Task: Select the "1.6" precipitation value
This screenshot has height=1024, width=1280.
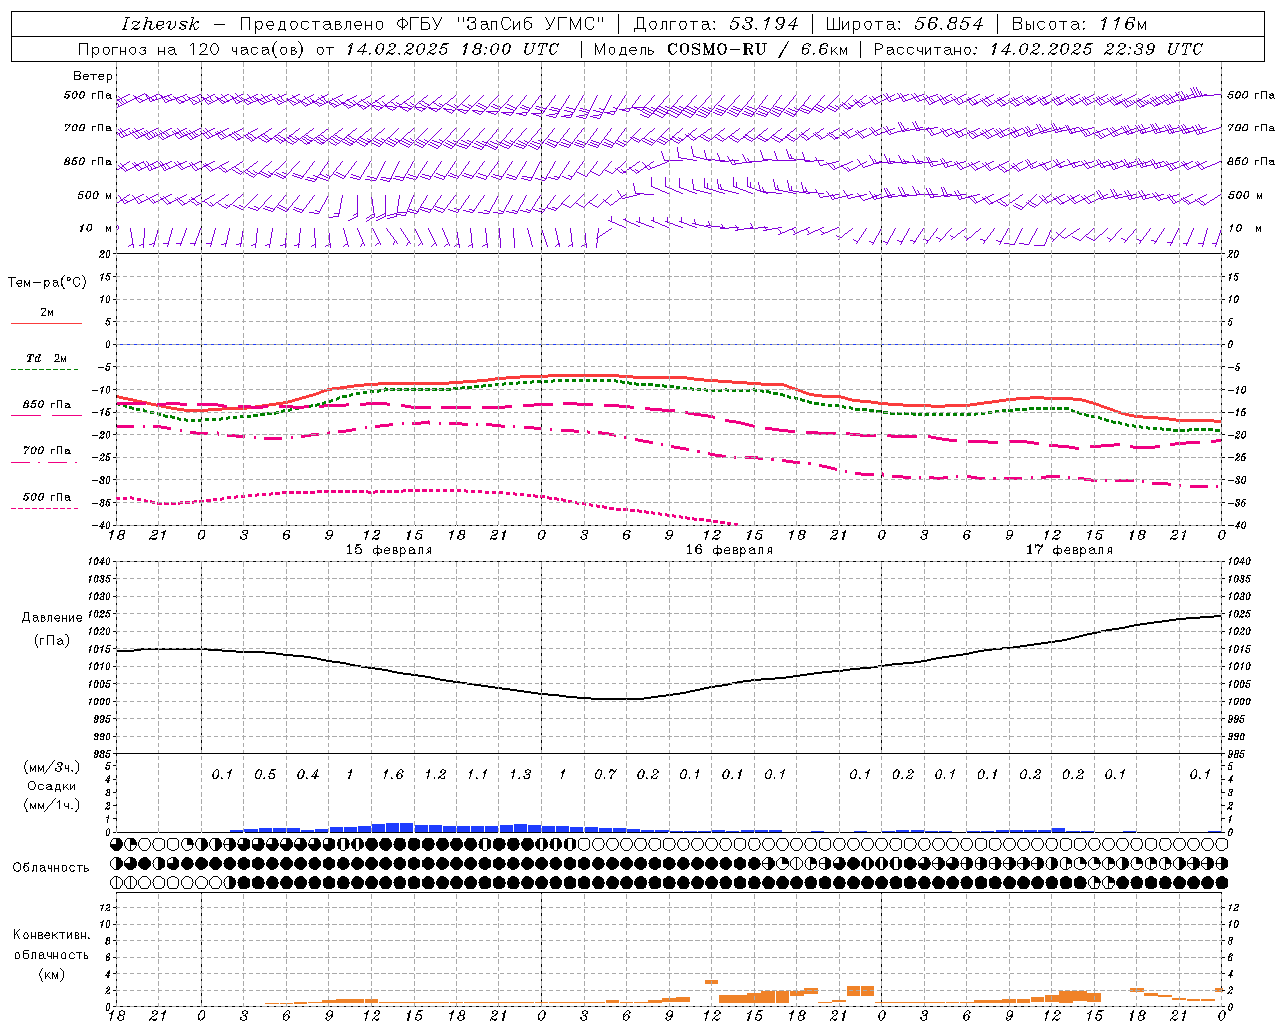Action: 393,774
